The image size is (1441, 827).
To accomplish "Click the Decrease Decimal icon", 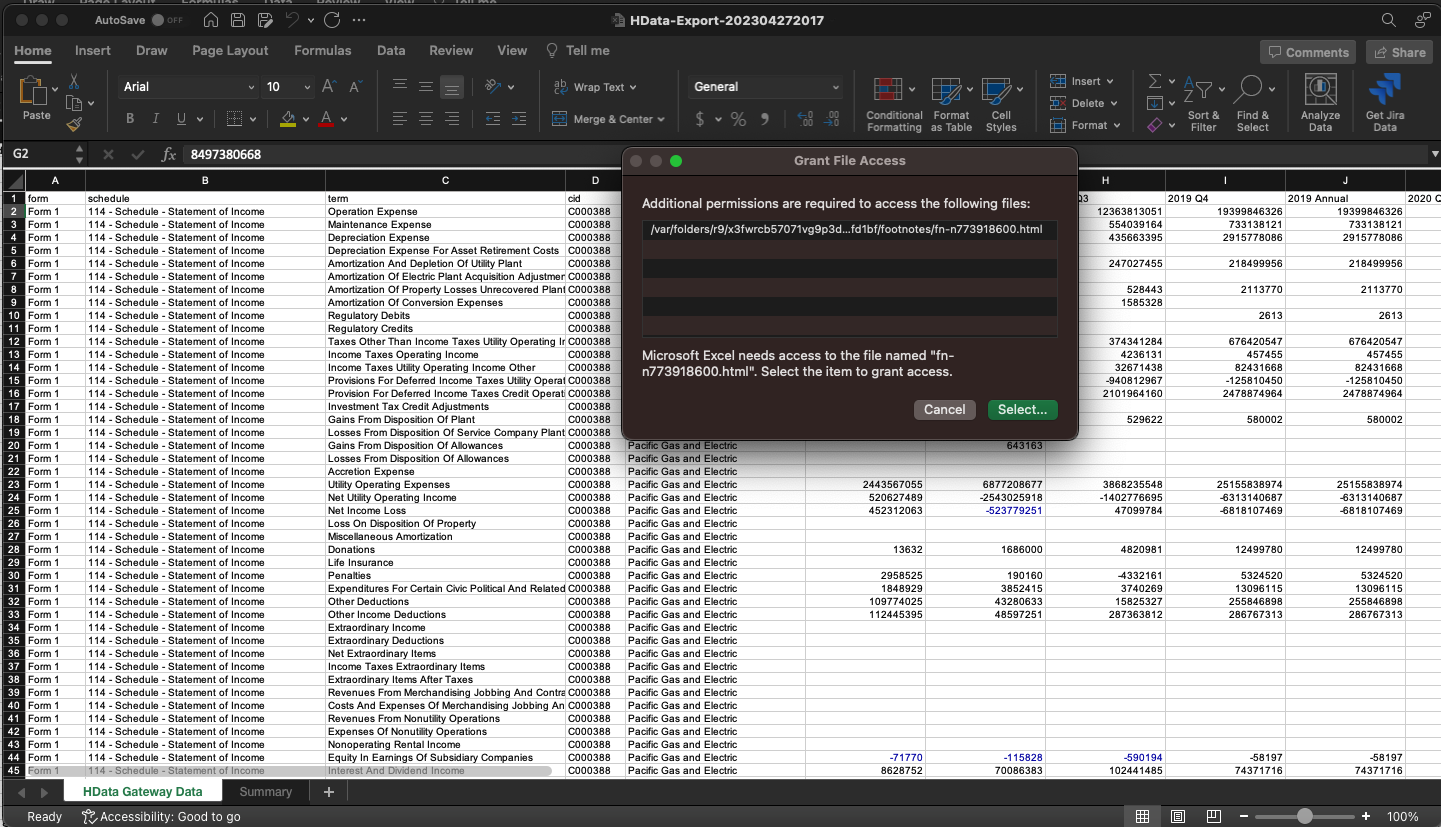I will click(832, 119).
